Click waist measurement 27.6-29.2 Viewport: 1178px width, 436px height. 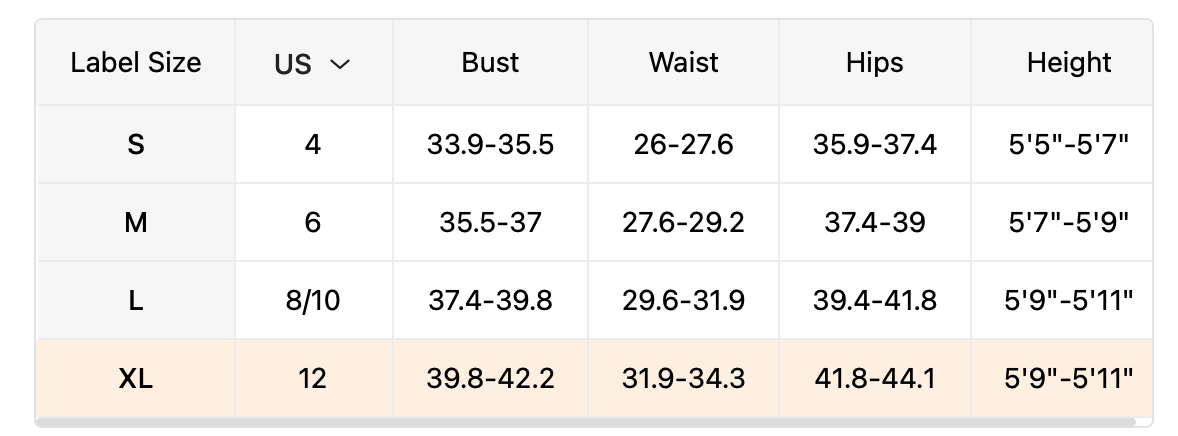[683, 222]
